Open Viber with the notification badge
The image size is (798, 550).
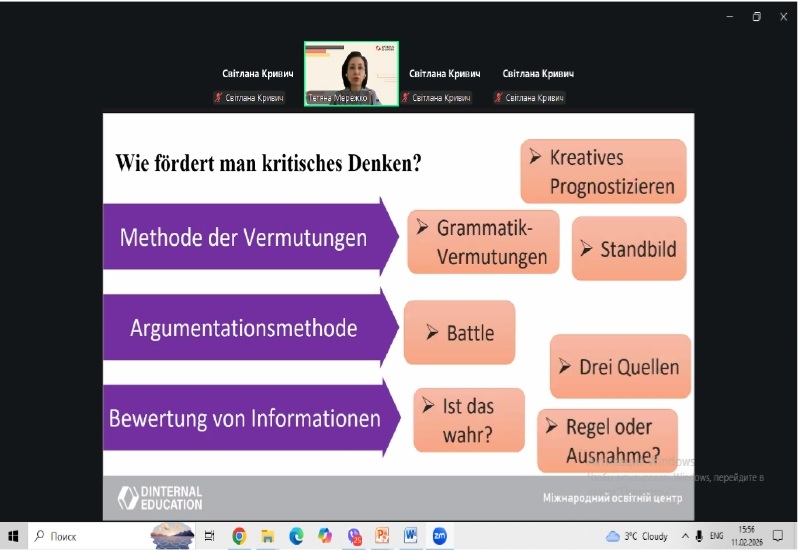click(x=354, y=536)
